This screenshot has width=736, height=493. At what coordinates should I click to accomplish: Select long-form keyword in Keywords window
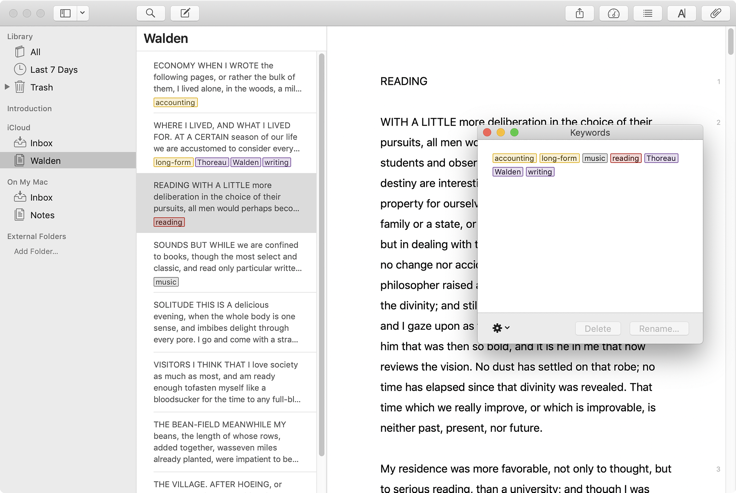559,158
